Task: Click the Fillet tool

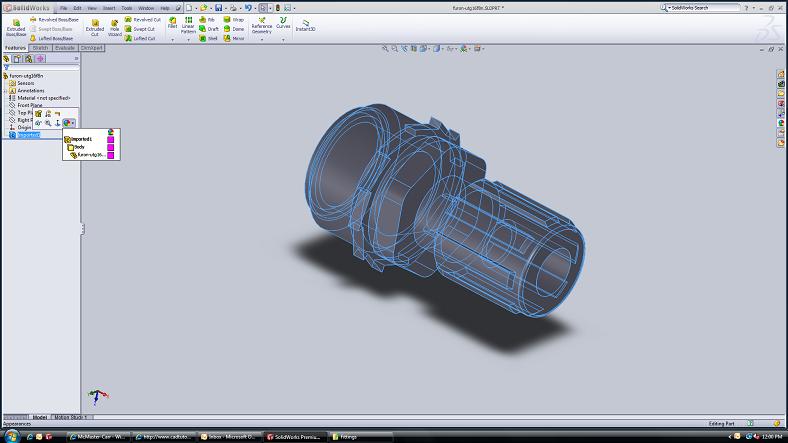Action: [172, 24]
